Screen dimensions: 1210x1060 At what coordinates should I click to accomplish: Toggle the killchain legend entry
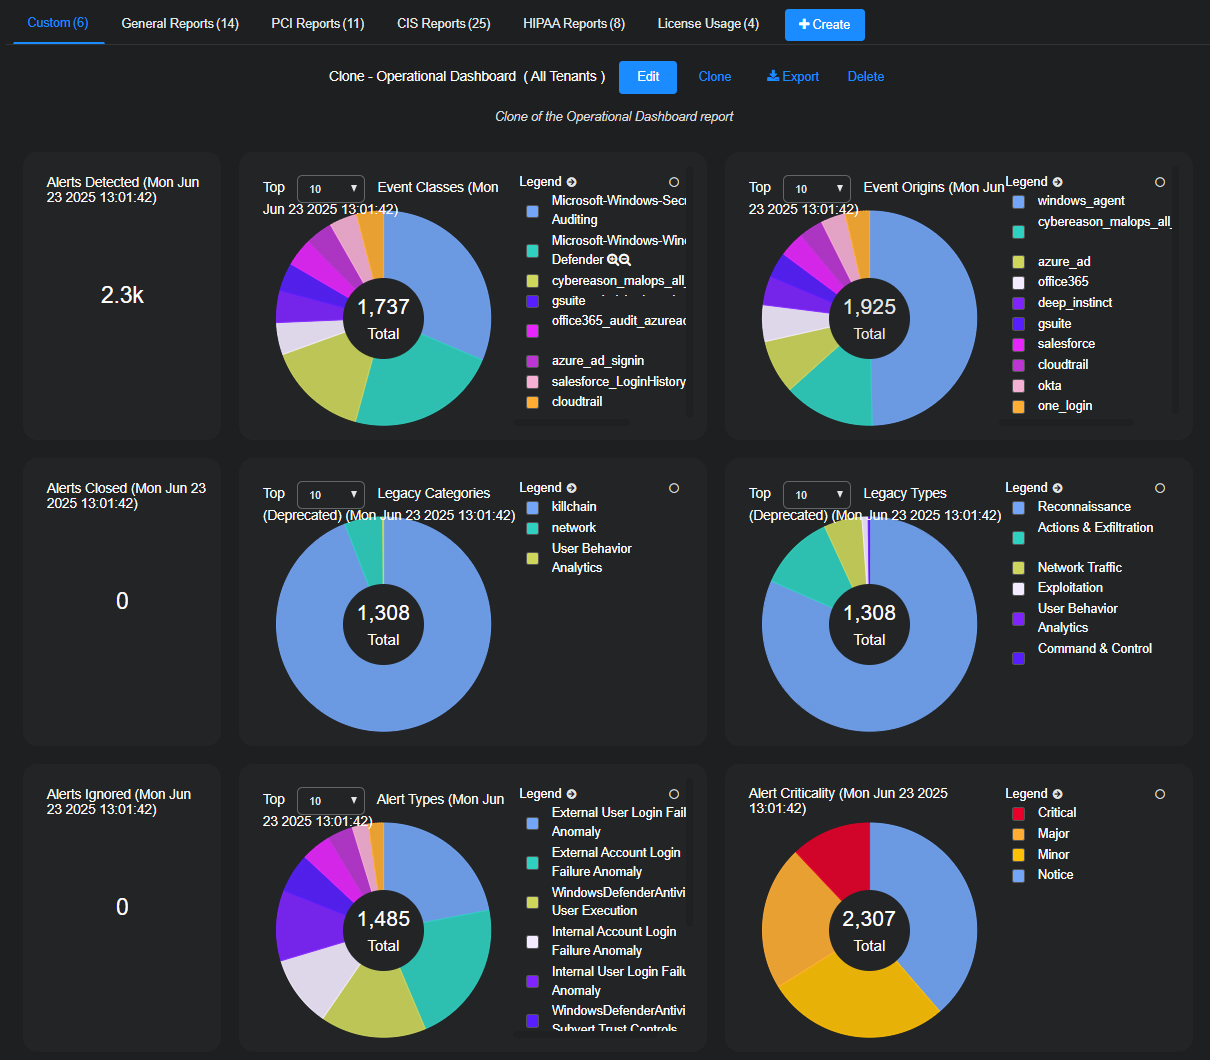(573, 506)
